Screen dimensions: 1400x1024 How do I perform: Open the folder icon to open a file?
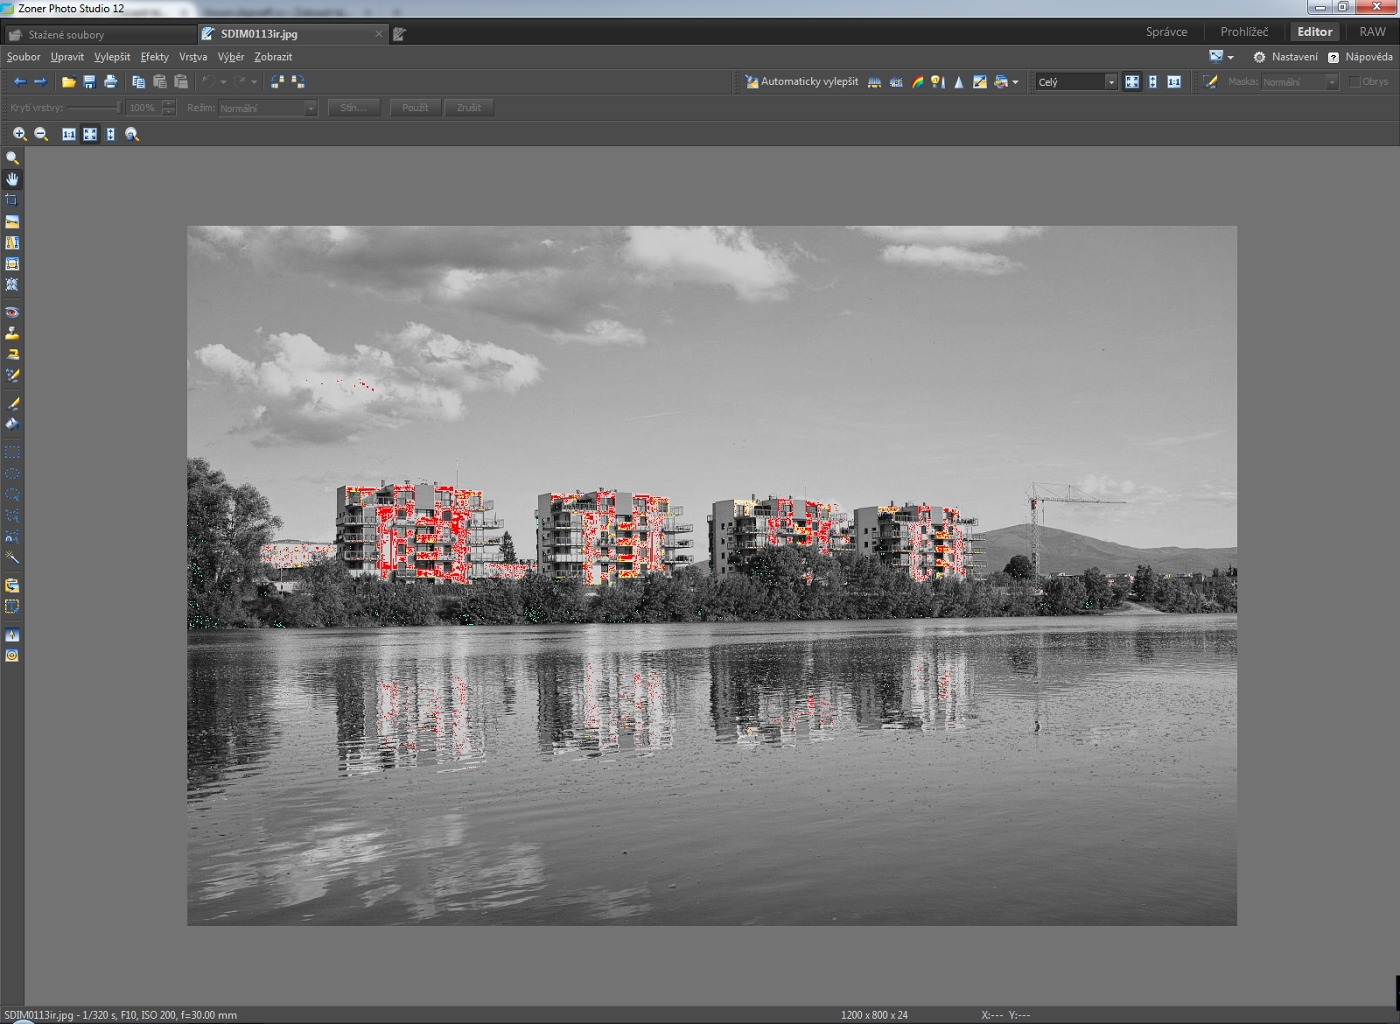(x=68, y=82)
